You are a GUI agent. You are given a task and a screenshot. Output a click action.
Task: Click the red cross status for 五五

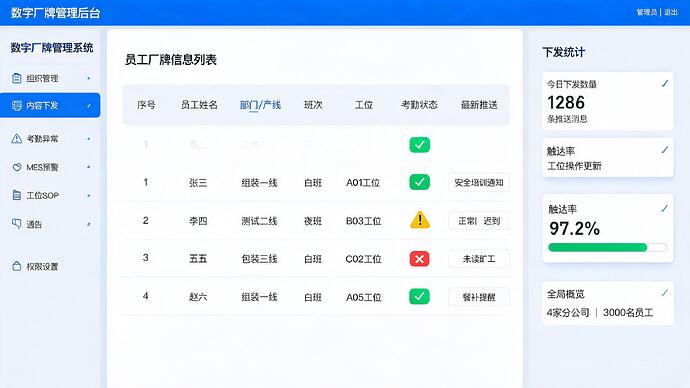(419, 259)
